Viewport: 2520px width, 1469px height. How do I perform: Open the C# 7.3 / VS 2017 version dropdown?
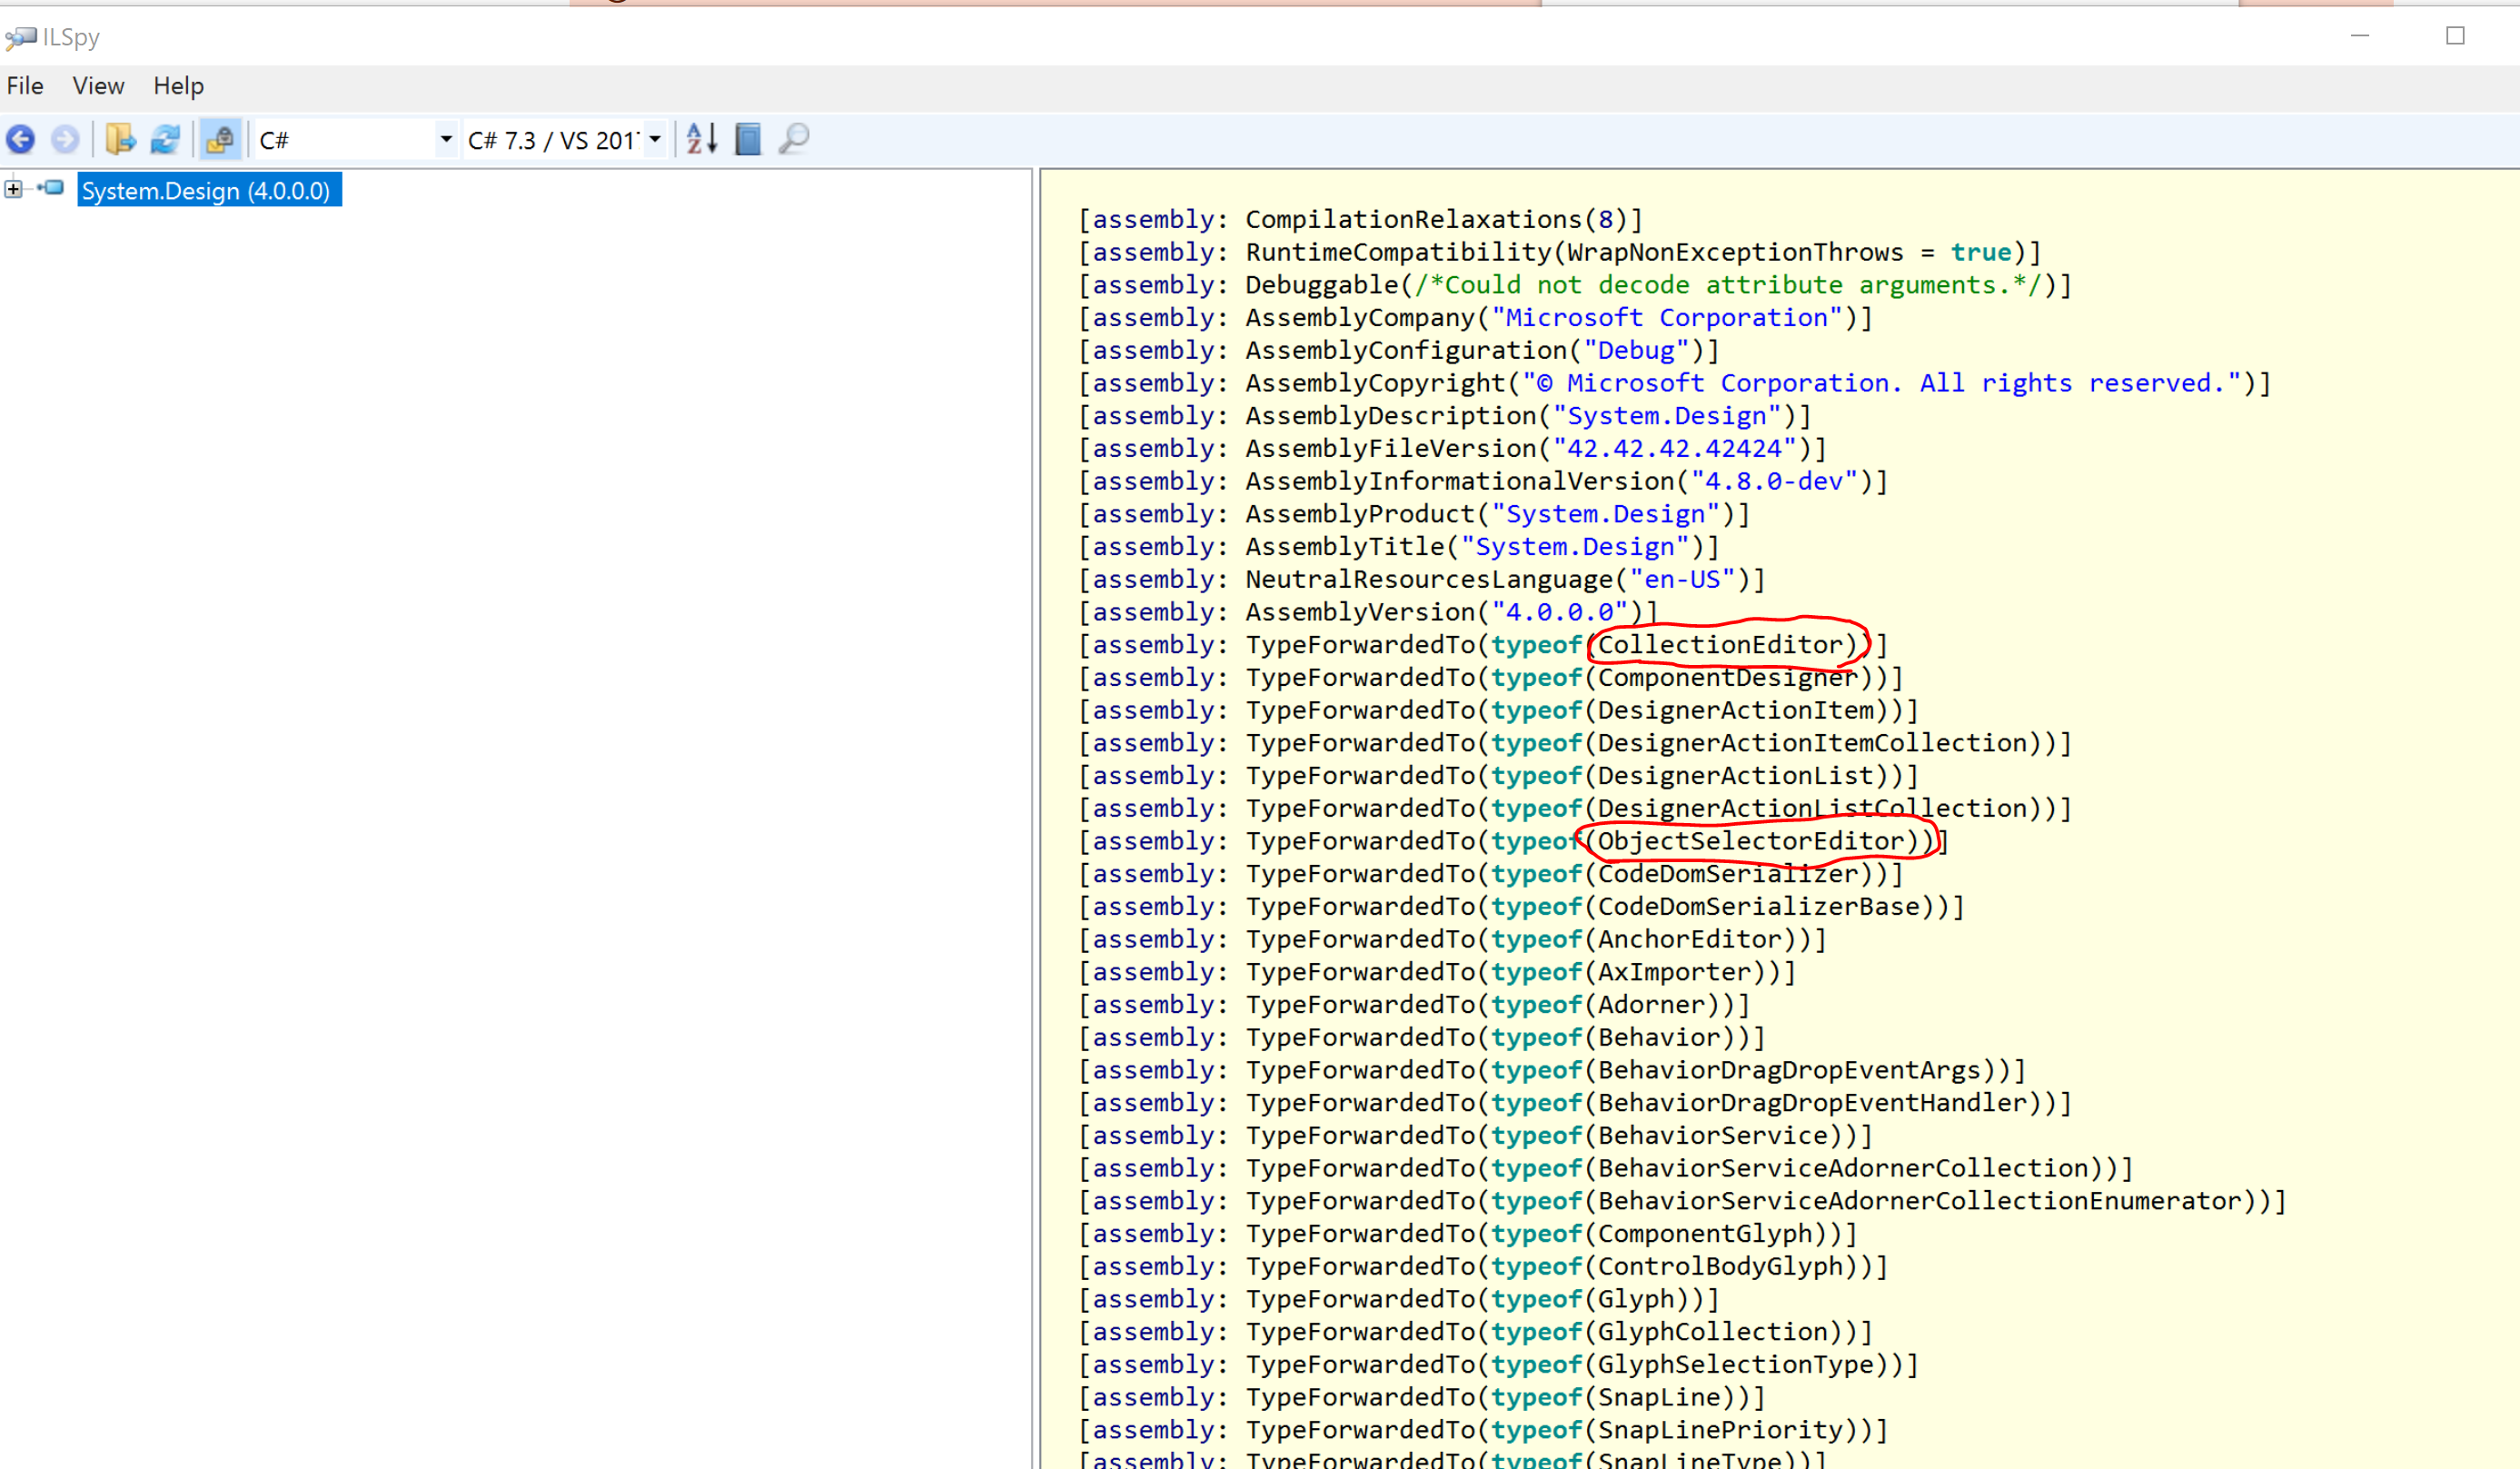(654, 139)
